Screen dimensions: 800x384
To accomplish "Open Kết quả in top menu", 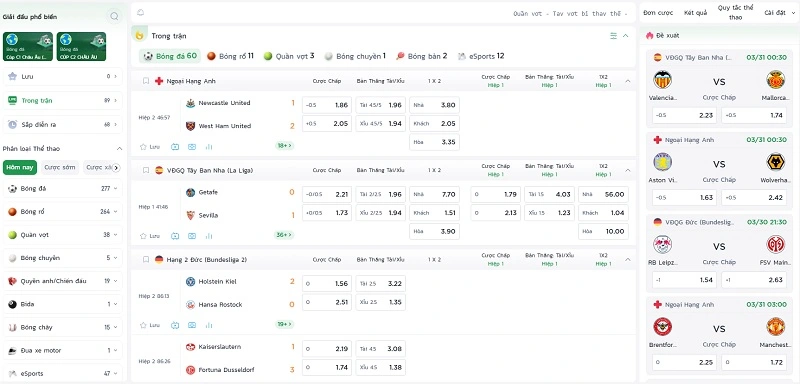I will click(695, 13).
